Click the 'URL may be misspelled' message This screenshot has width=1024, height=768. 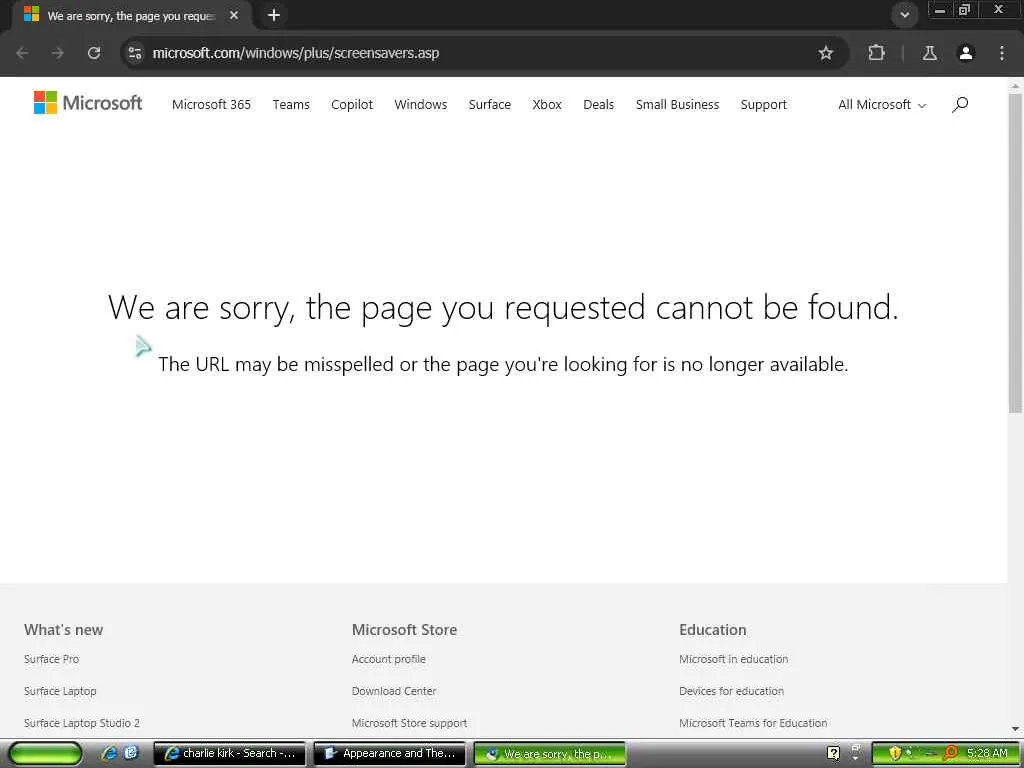503,364
